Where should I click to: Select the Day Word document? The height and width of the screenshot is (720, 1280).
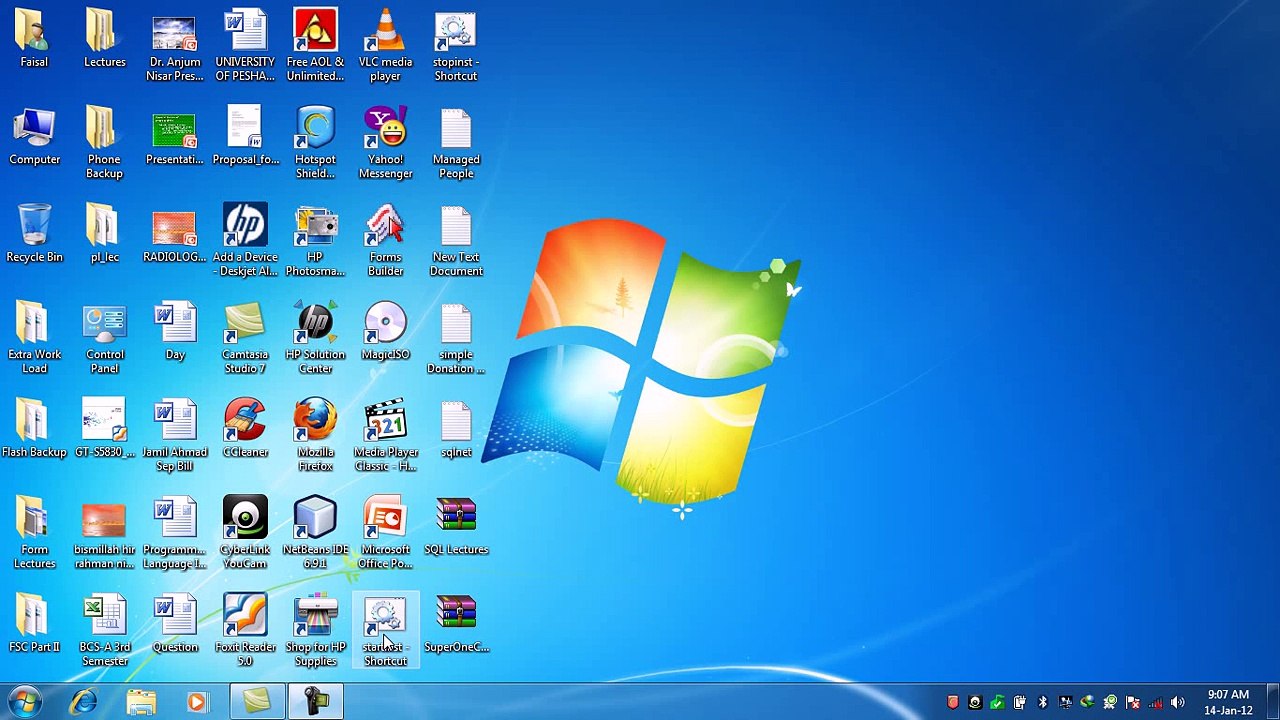point(175,332)
